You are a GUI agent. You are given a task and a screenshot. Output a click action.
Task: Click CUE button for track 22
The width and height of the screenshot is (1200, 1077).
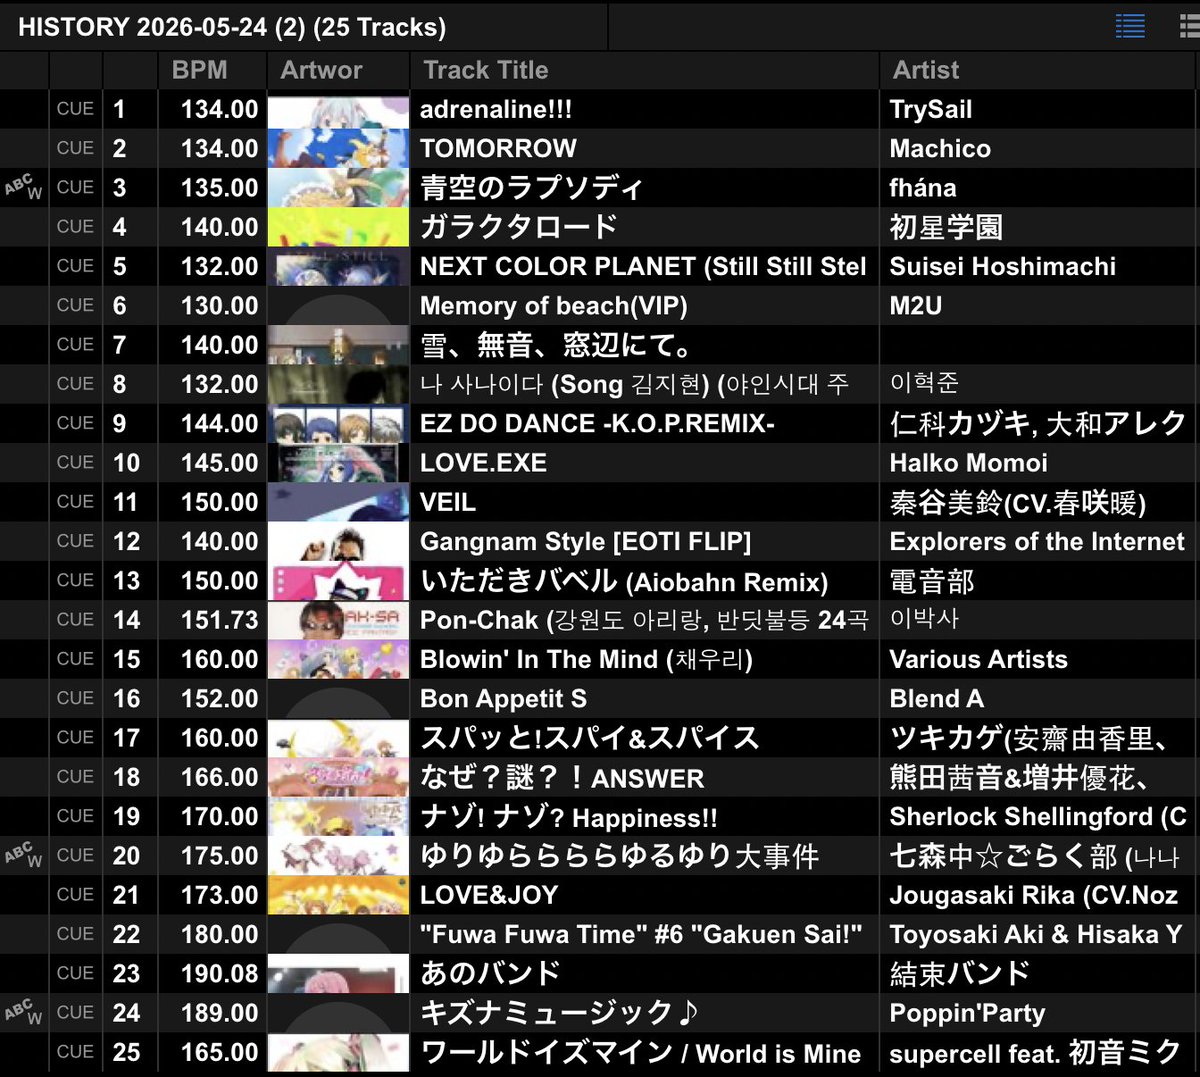(x=75, y=934)
